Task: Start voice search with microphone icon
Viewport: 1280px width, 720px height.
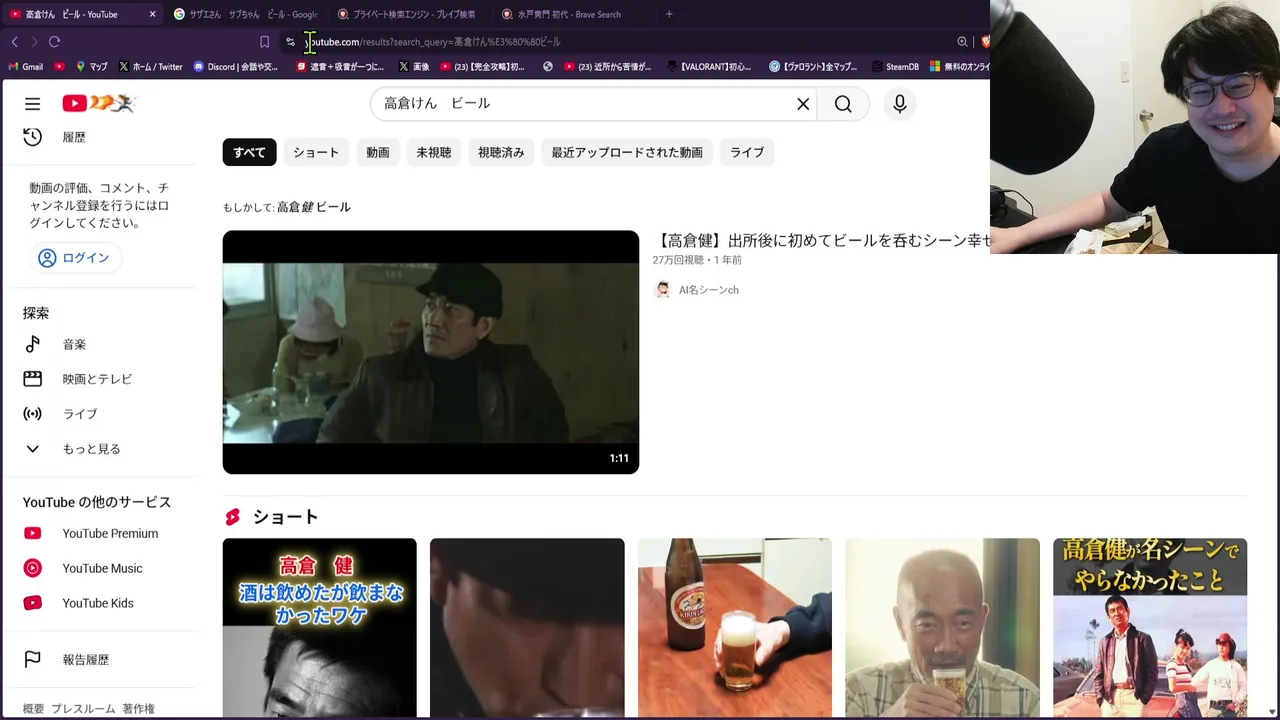Action: pos(899,104)
